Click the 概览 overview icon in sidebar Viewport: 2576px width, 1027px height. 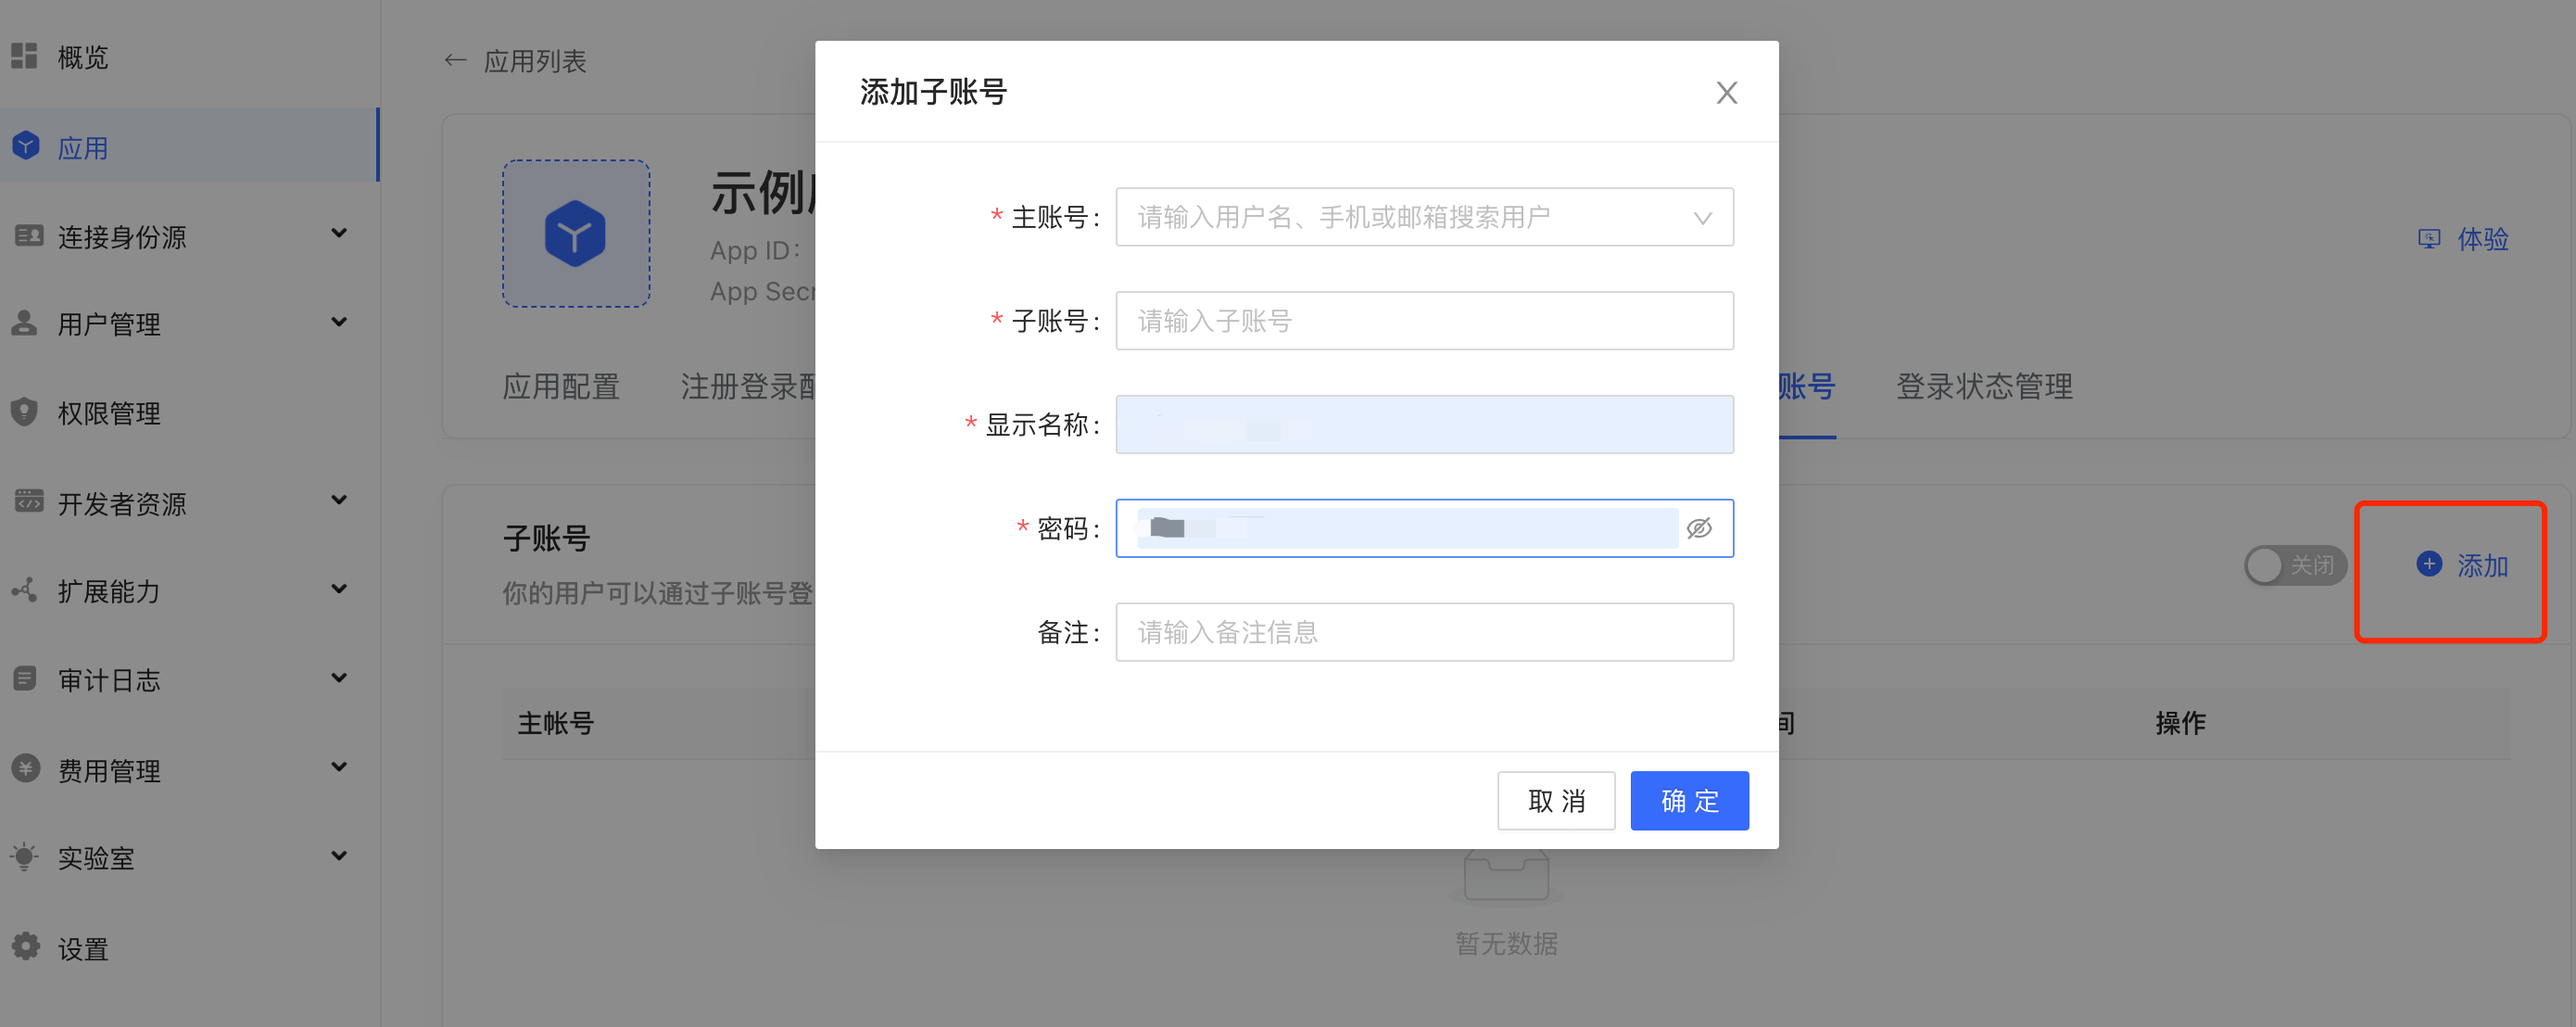pyautogui.click(x=25, y=56)
